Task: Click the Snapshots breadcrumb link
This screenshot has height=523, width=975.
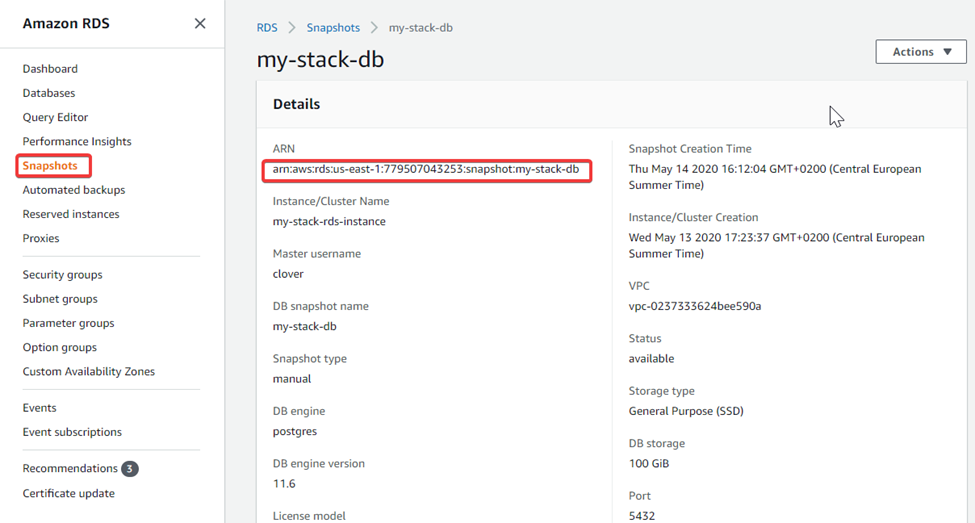Action: click(x=333, y=28)
